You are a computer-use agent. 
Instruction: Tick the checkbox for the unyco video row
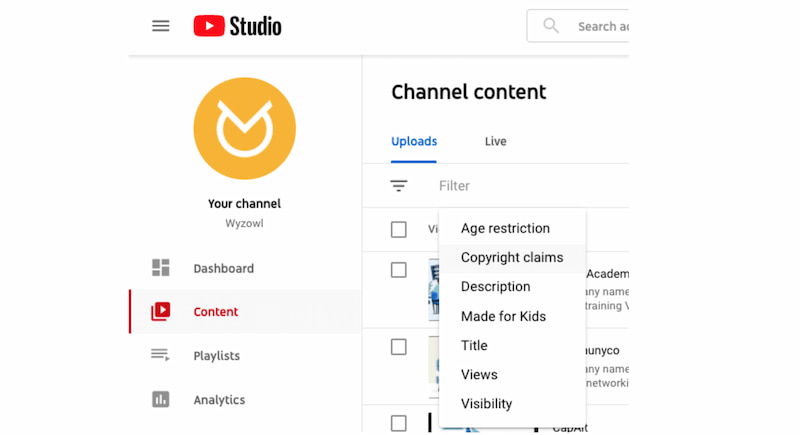pyautogui.click(x=398, y=347)
